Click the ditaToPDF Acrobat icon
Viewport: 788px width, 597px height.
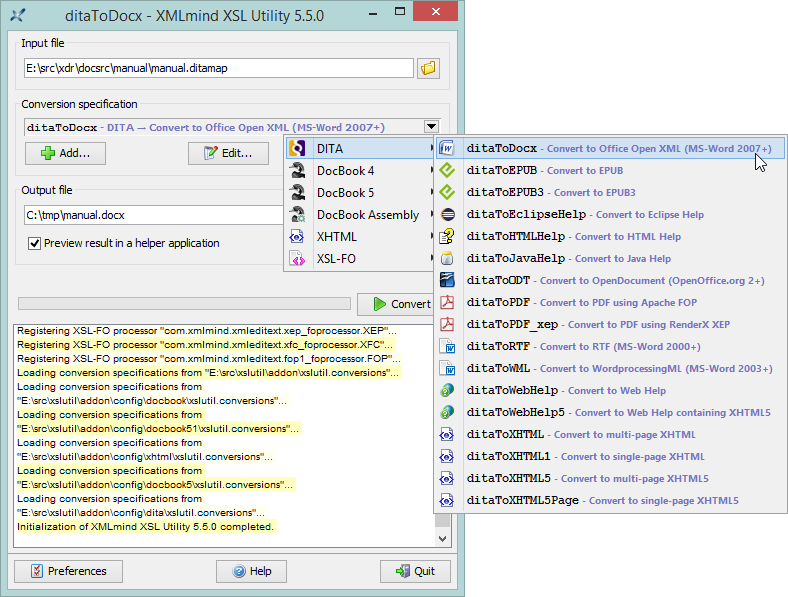pos(447,303)
